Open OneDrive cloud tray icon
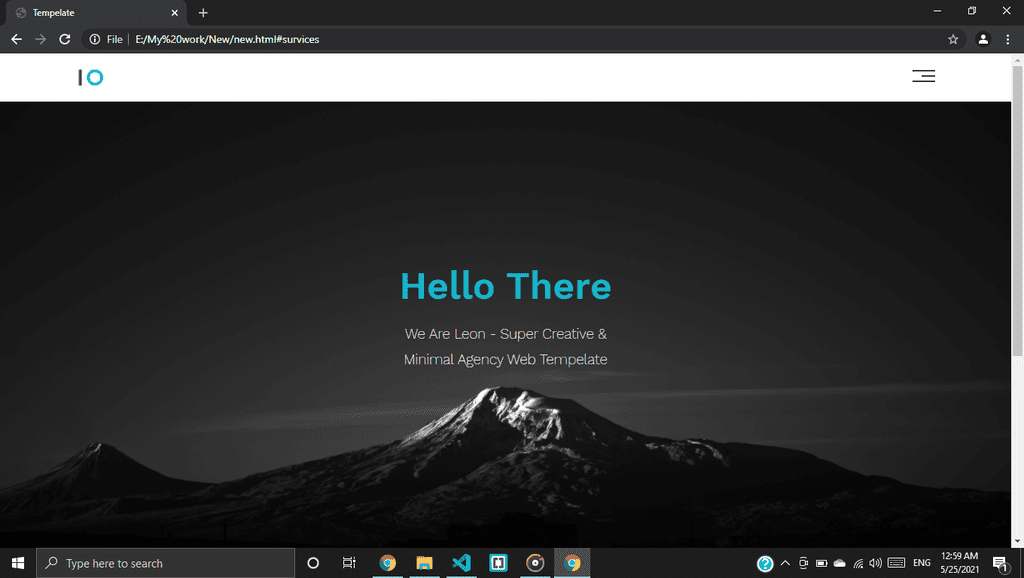The image size is (1024, 578). point(840,563)
